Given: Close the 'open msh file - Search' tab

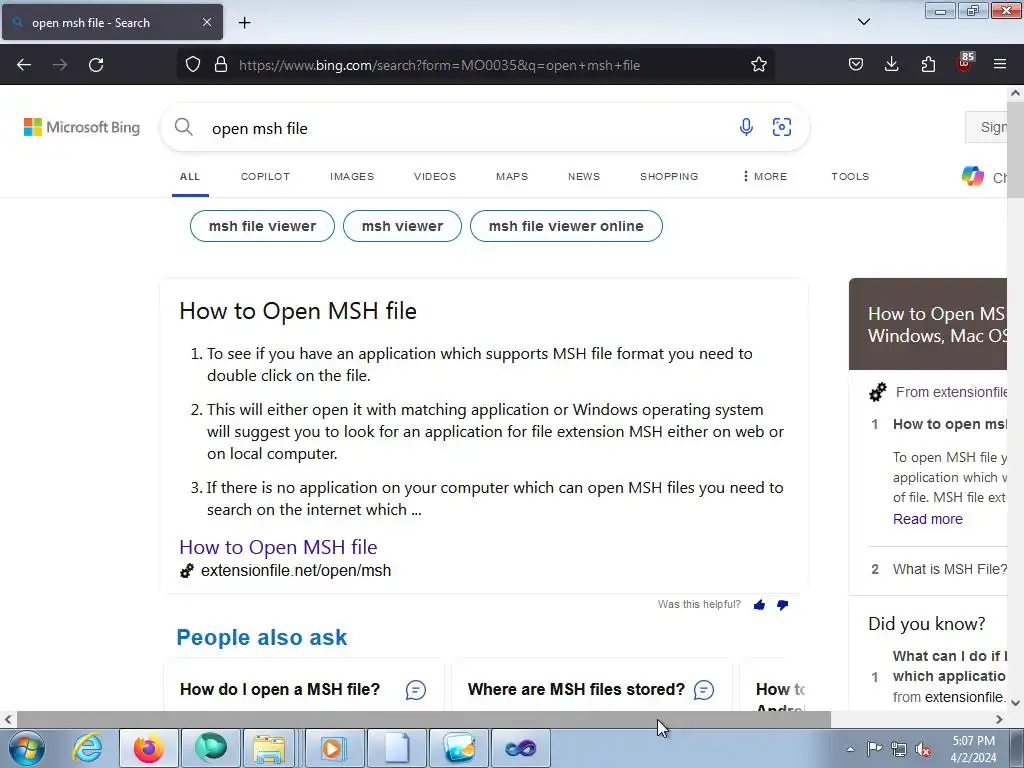Looking at the screenshot, I should (206, 22).
